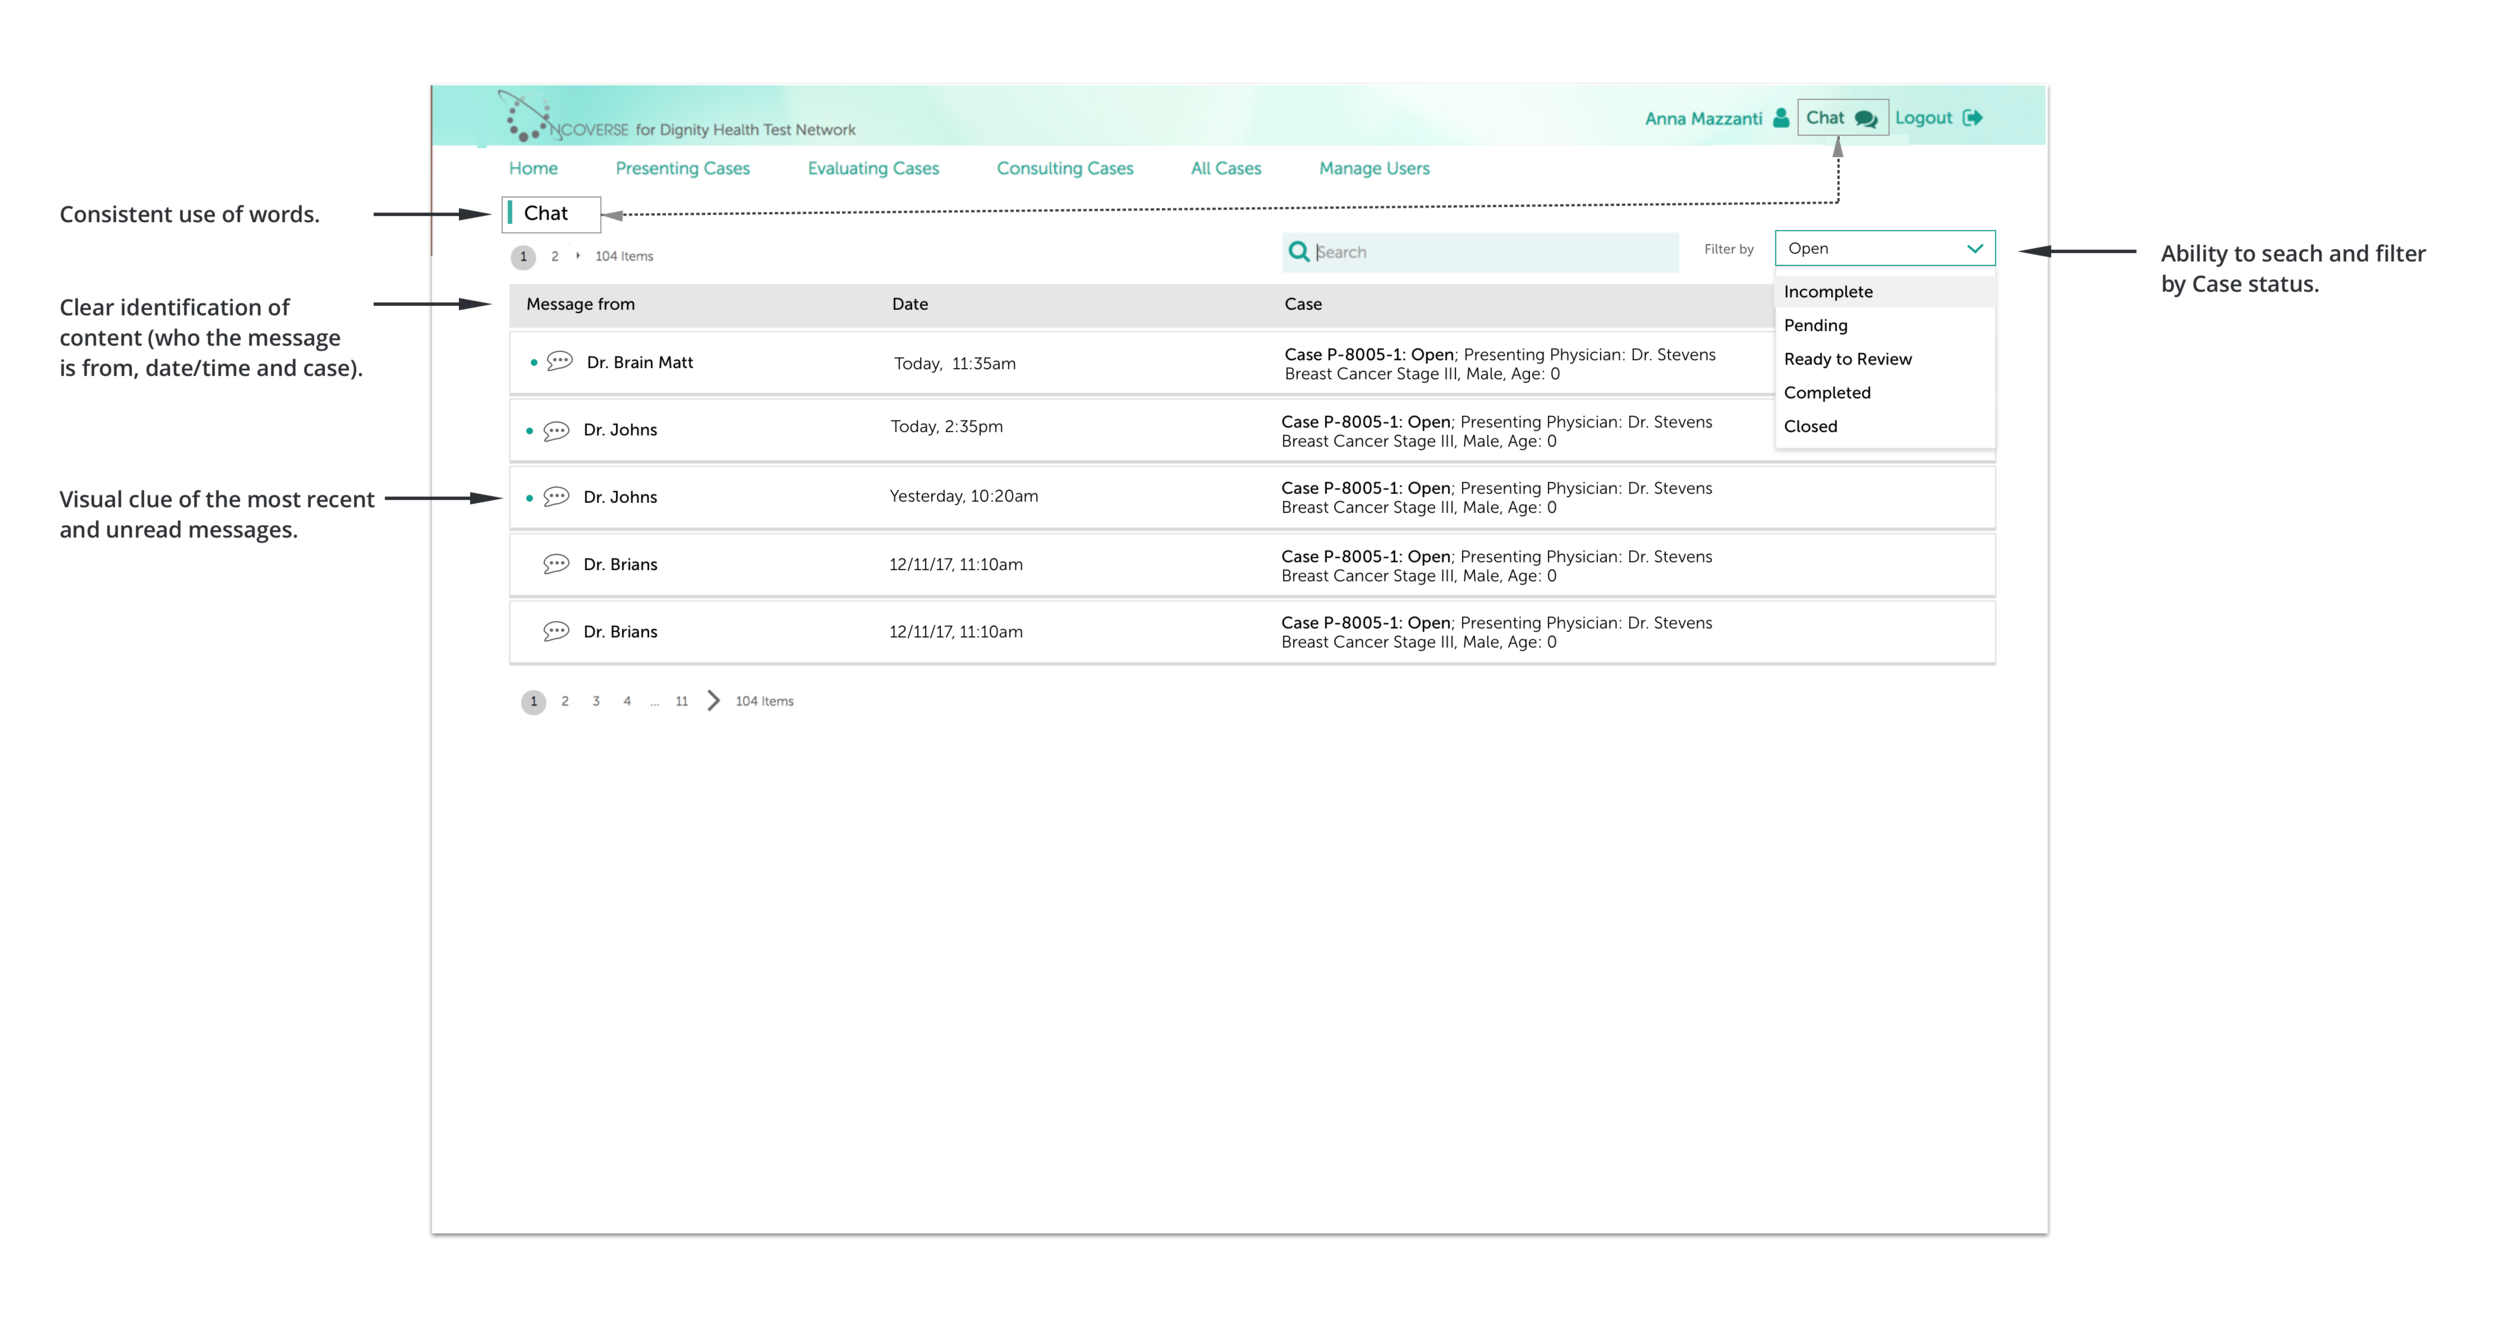Open Chat via header speech bubbles icon
2500x1340 pixels.
(1865, 118)
